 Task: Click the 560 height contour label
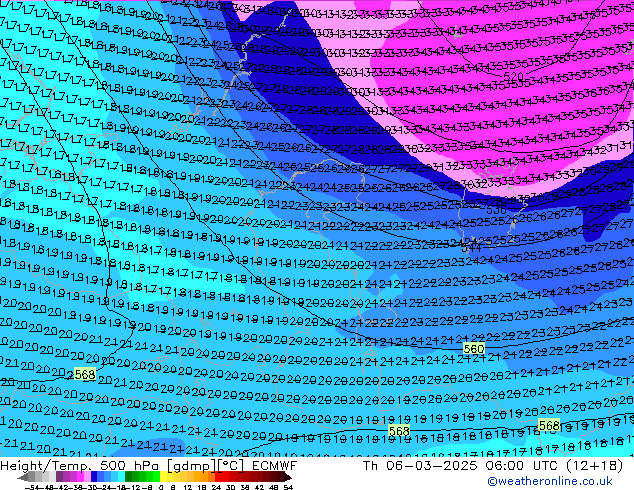click(474, 348)
